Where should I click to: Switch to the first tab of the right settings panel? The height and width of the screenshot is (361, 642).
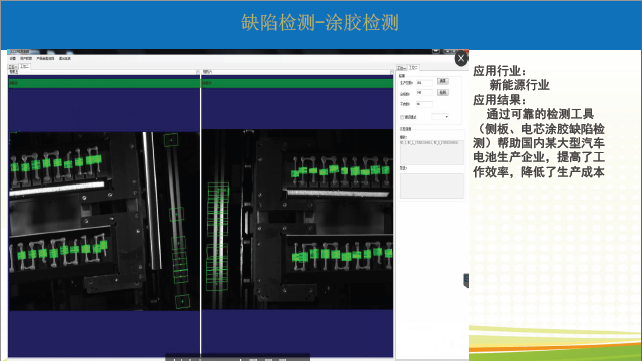click(x=402, y=68)
